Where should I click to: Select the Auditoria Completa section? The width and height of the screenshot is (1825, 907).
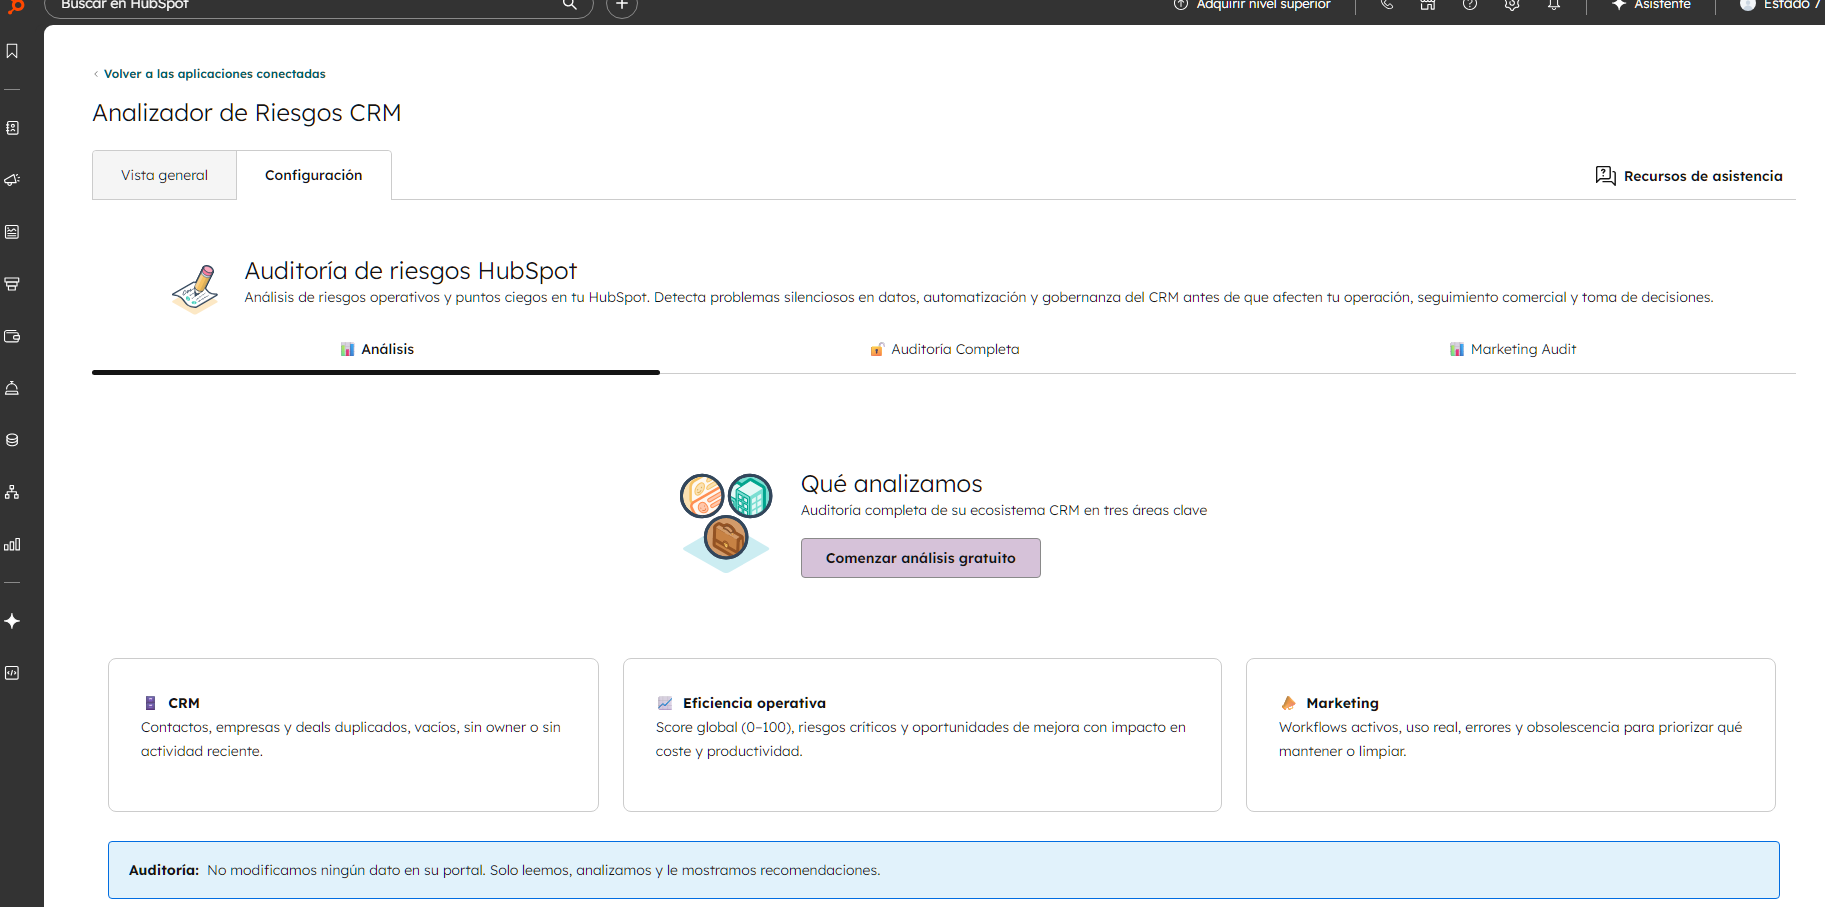pyautogui.click(x=944, y=349)
